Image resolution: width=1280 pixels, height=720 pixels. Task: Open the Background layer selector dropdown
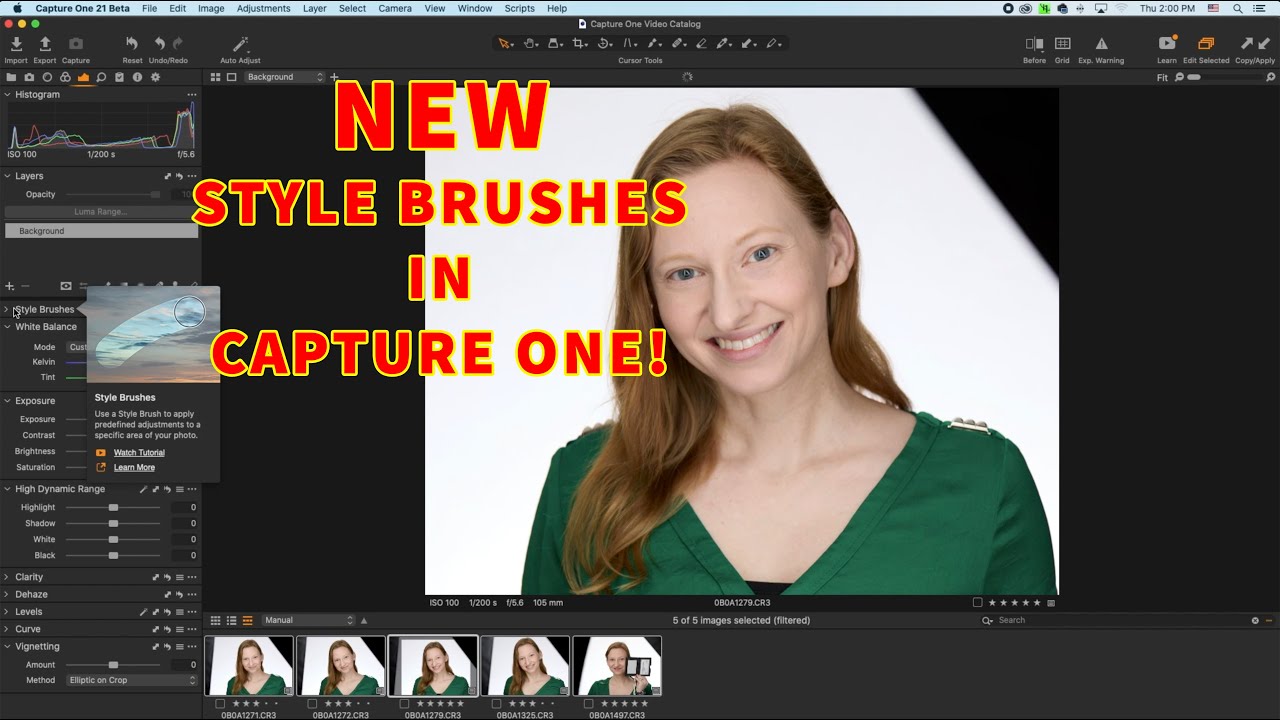coord(285,77)
